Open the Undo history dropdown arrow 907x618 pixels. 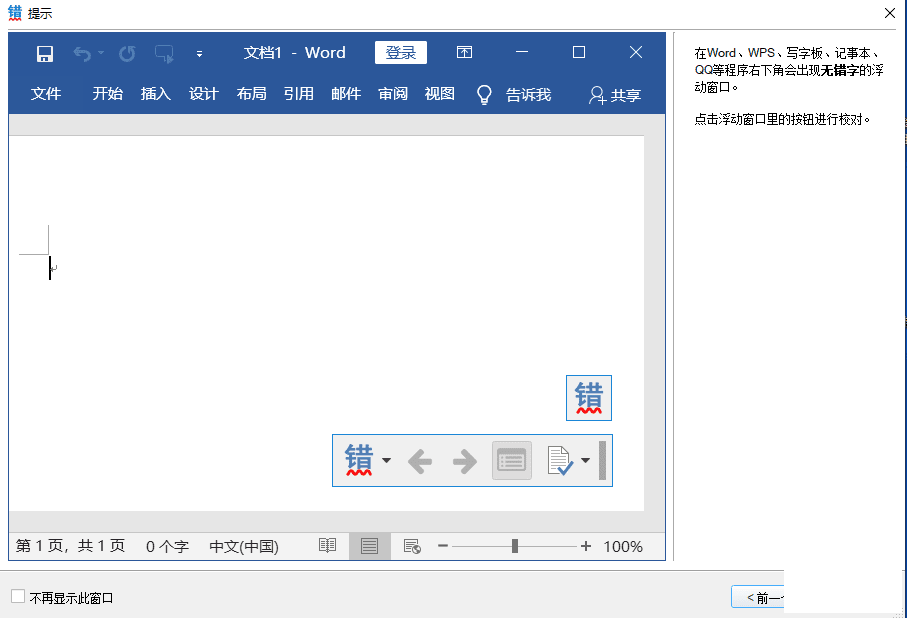(x=101, y=53)
